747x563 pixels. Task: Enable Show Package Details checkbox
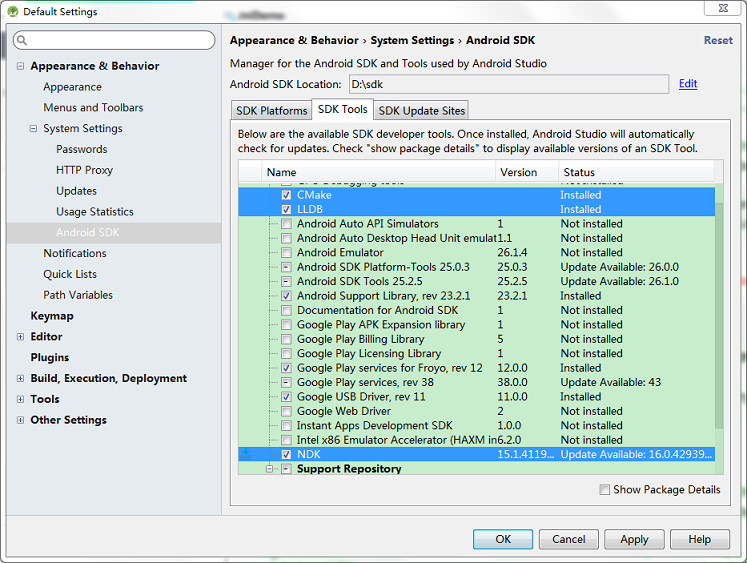tap(604, 489)
